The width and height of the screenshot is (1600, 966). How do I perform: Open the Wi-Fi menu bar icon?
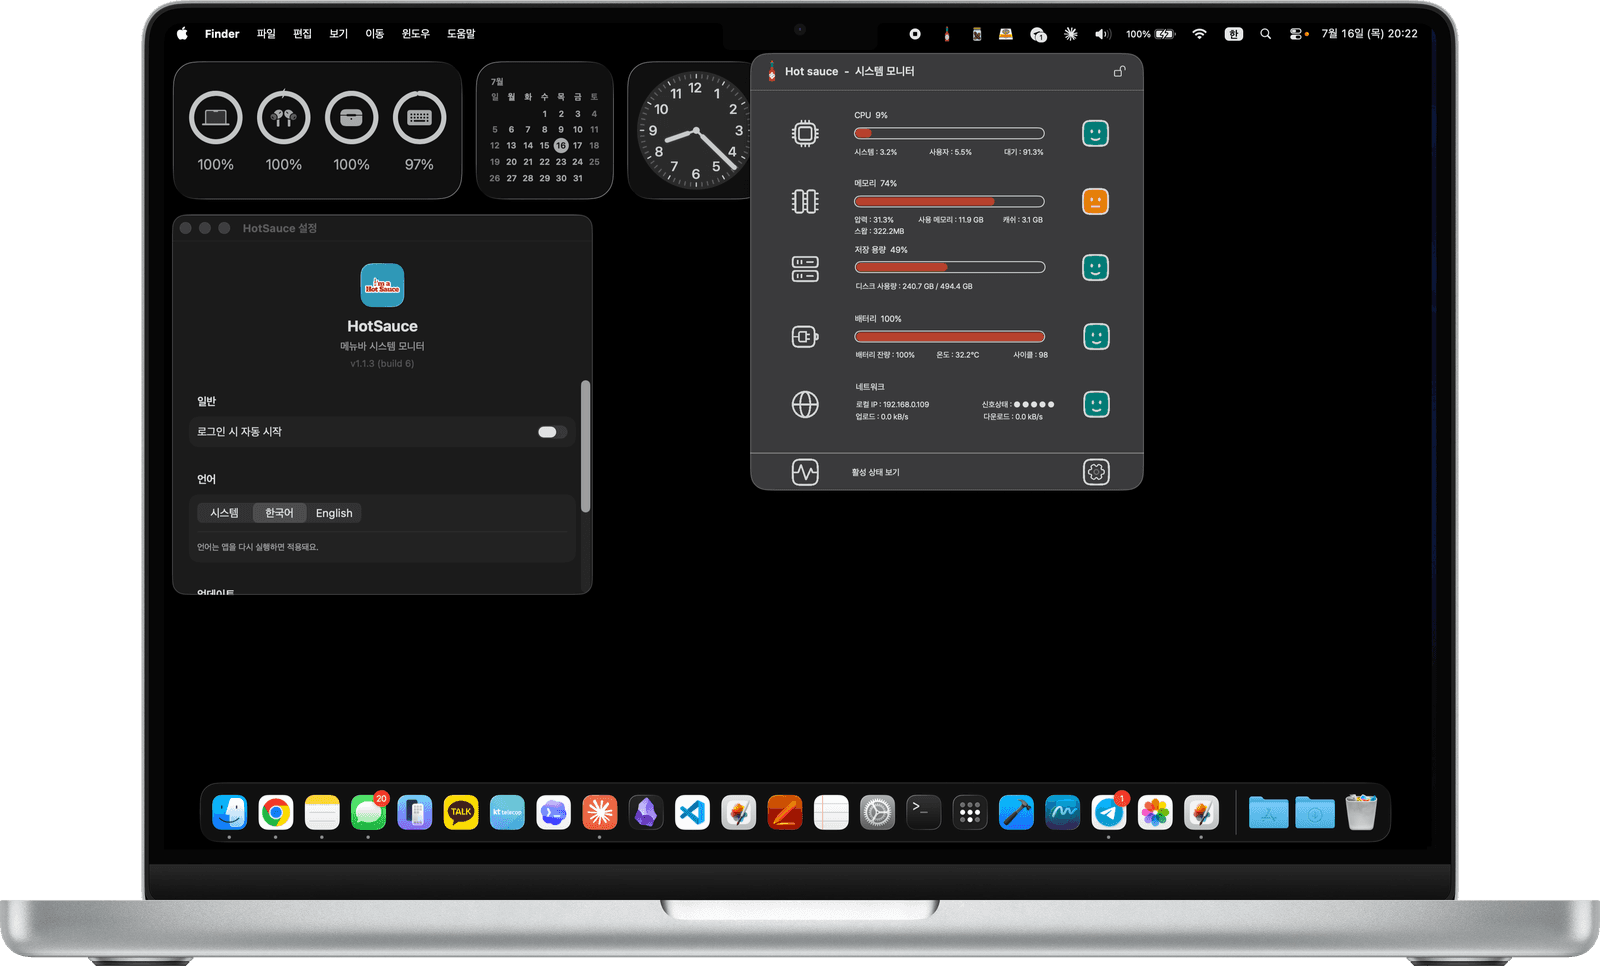tap(1199, 34)
